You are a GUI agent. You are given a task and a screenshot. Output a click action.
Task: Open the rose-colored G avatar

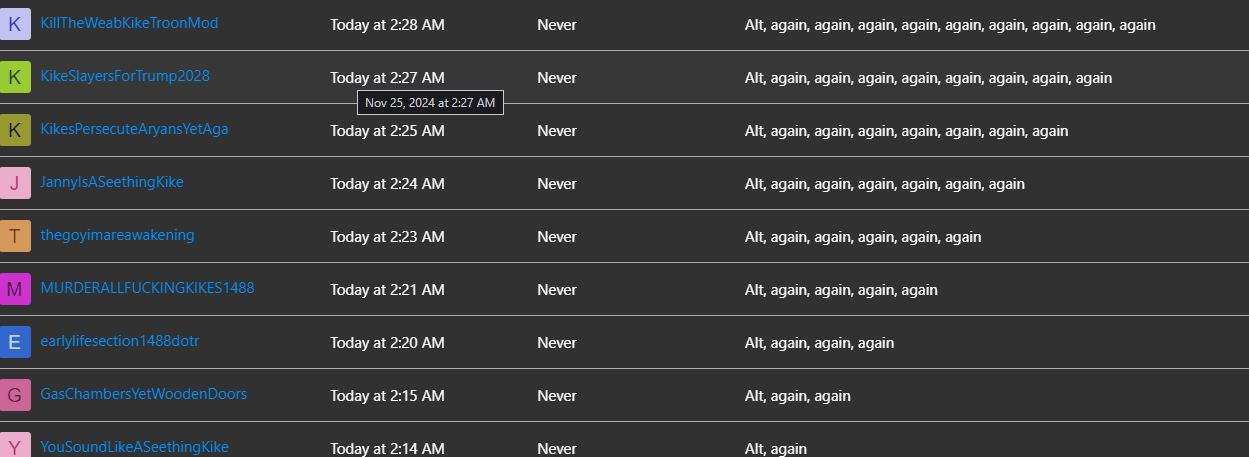pyautogui.click(x=14, y=394)
